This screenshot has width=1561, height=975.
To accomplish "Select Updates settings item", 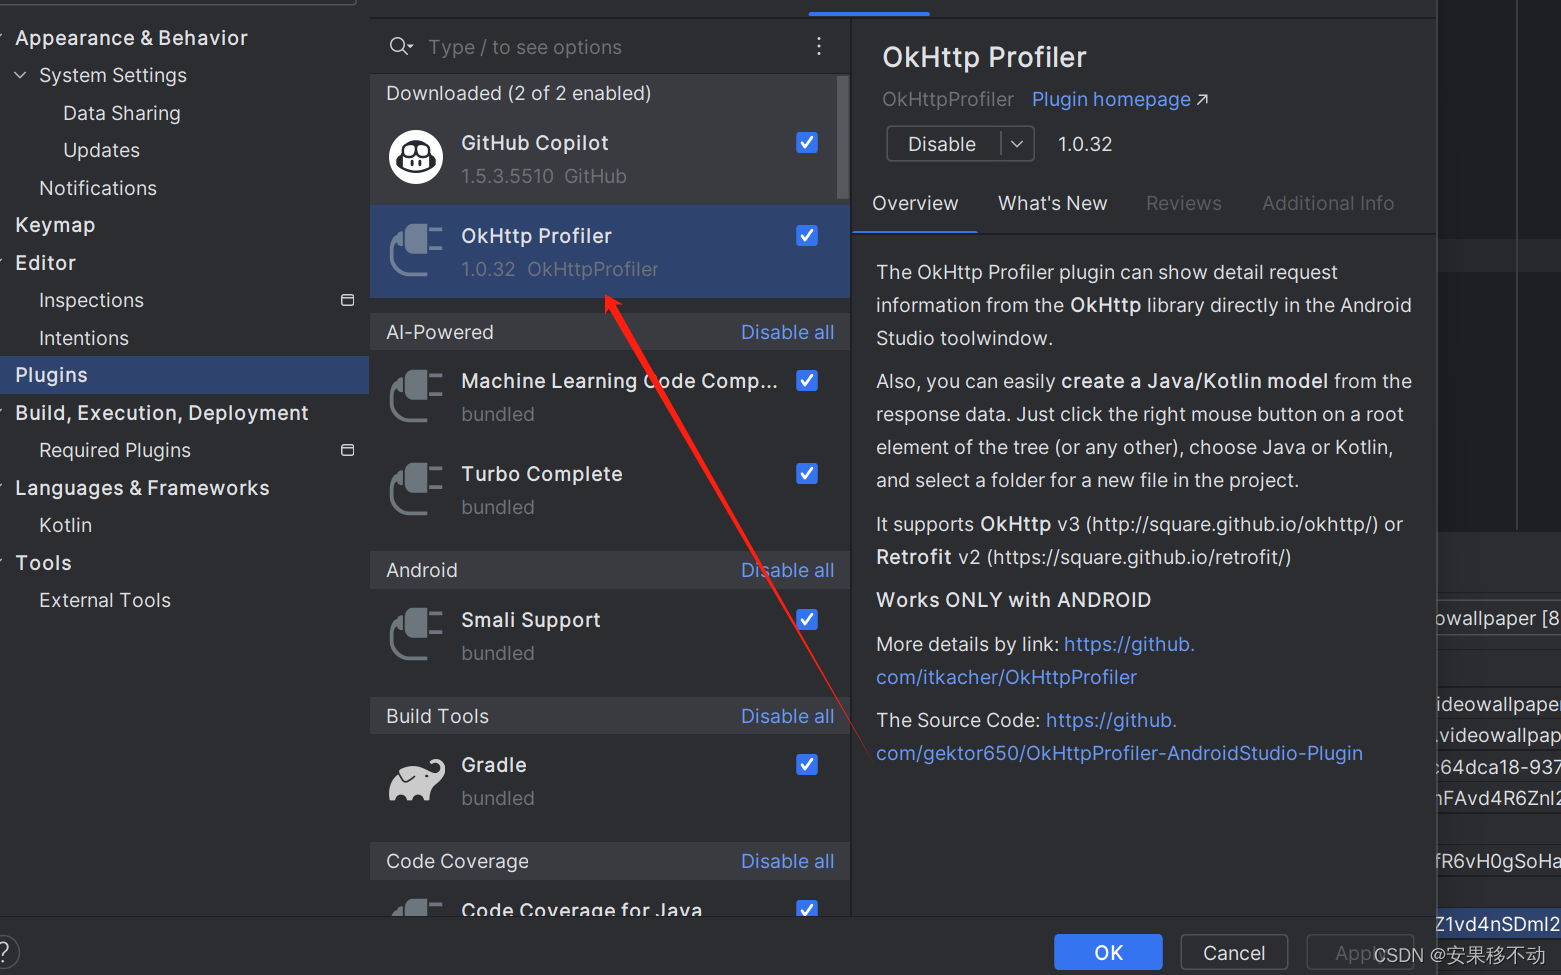I will point(101,150).
